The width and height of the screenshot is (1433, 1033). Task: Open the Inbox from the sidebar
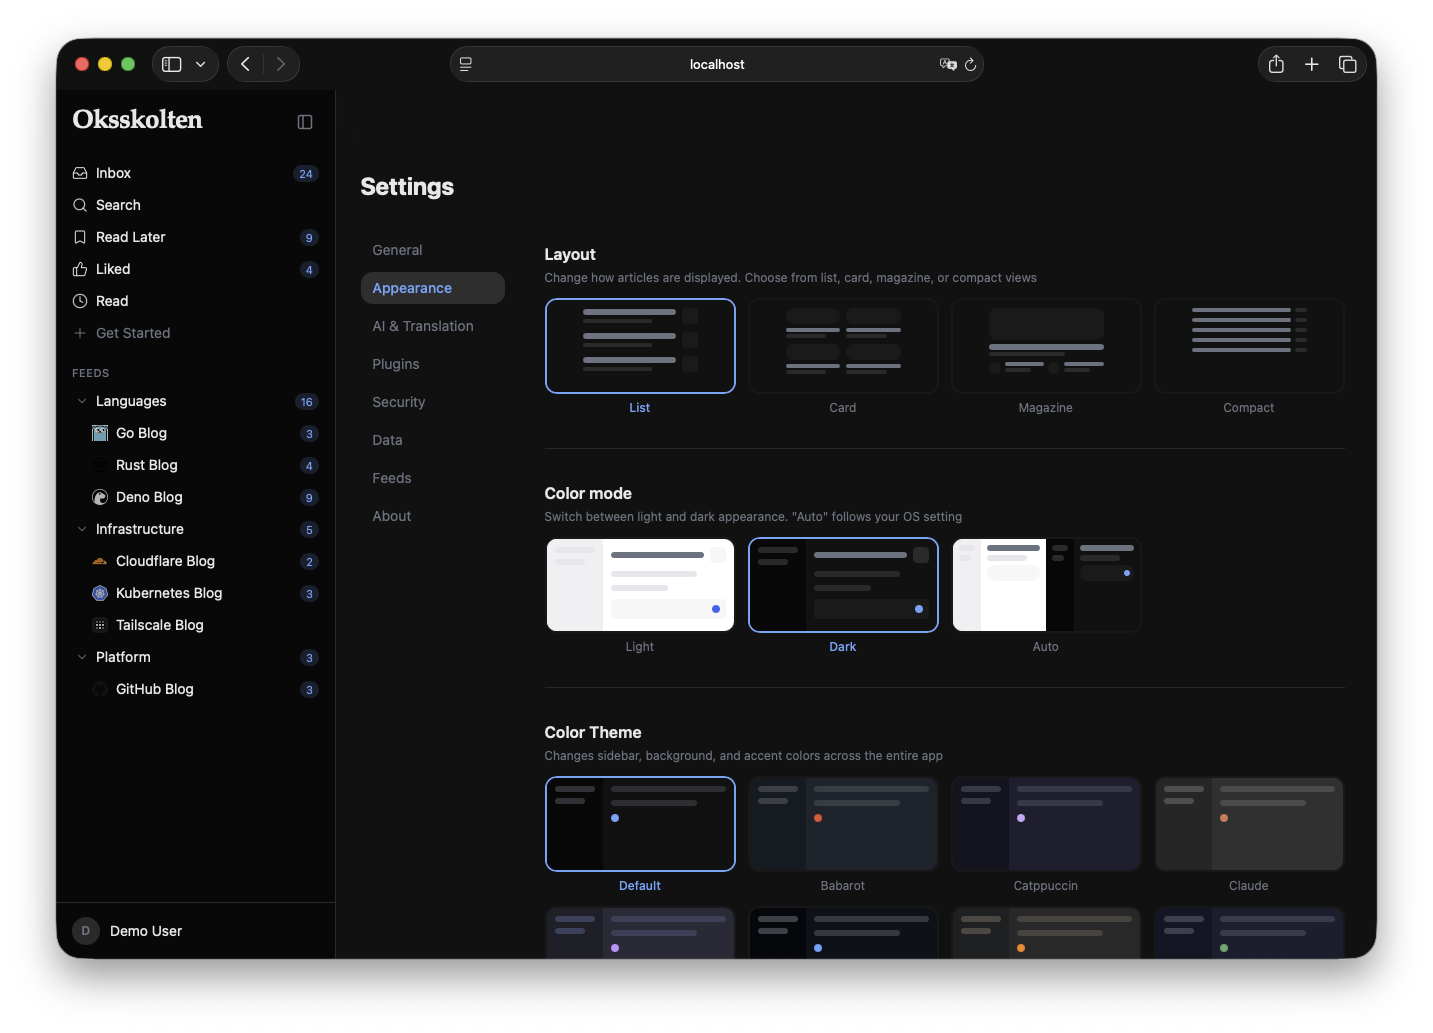pyautogui.click(x=113, y=172)
